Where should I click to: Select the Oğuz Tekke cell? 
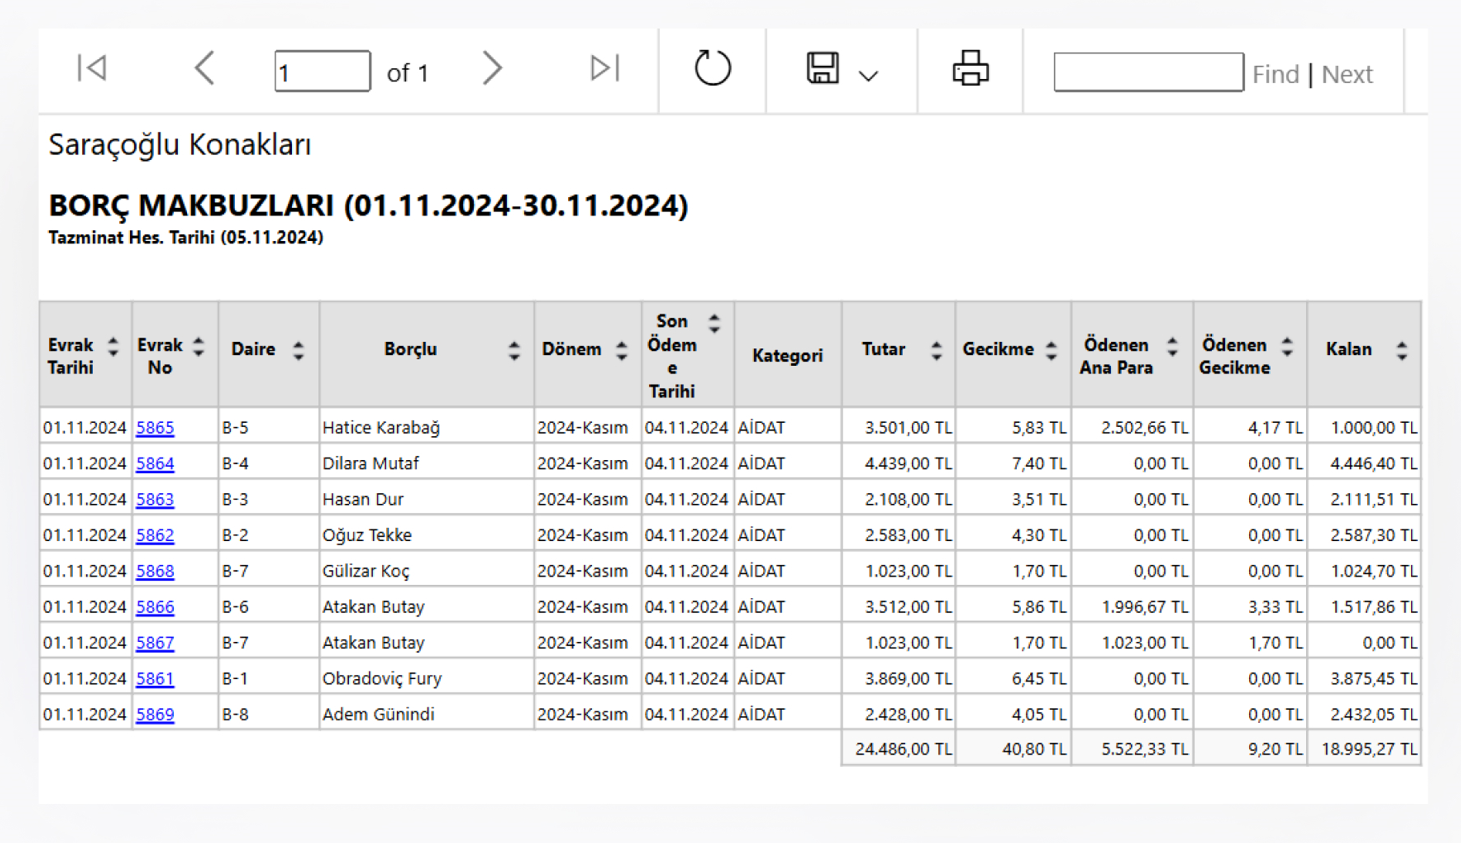426,535
